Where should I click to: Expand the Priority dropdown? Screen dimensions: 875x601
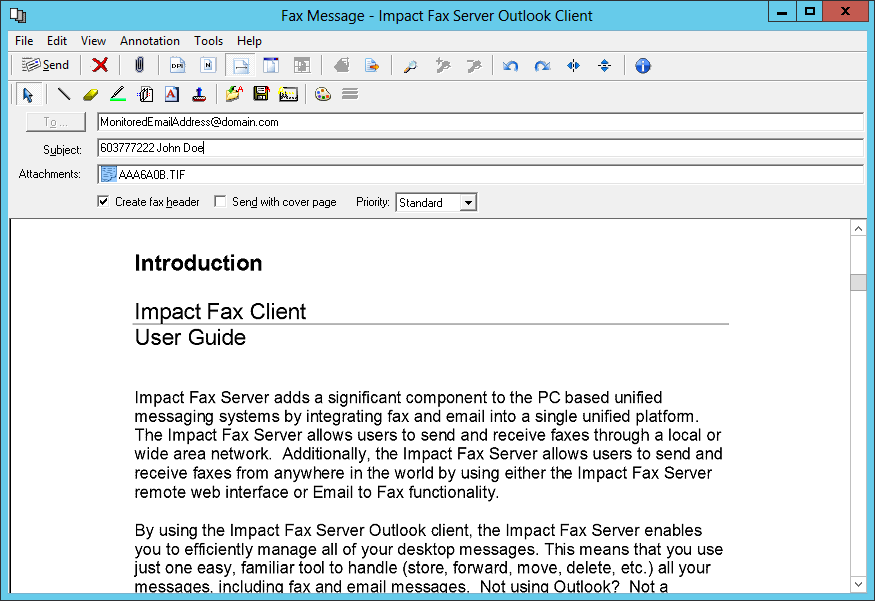tap(468, 203)
